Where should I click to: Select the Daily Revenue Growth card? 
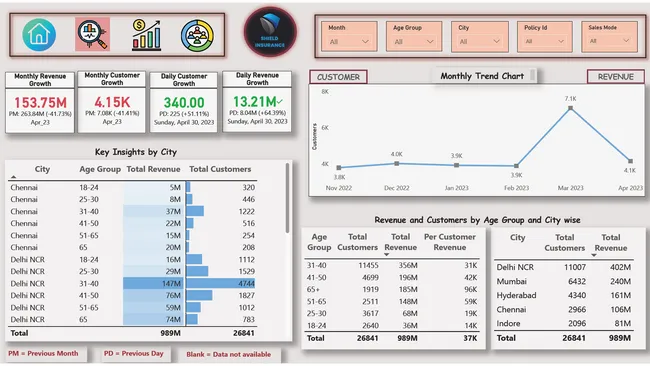(257, 102)
